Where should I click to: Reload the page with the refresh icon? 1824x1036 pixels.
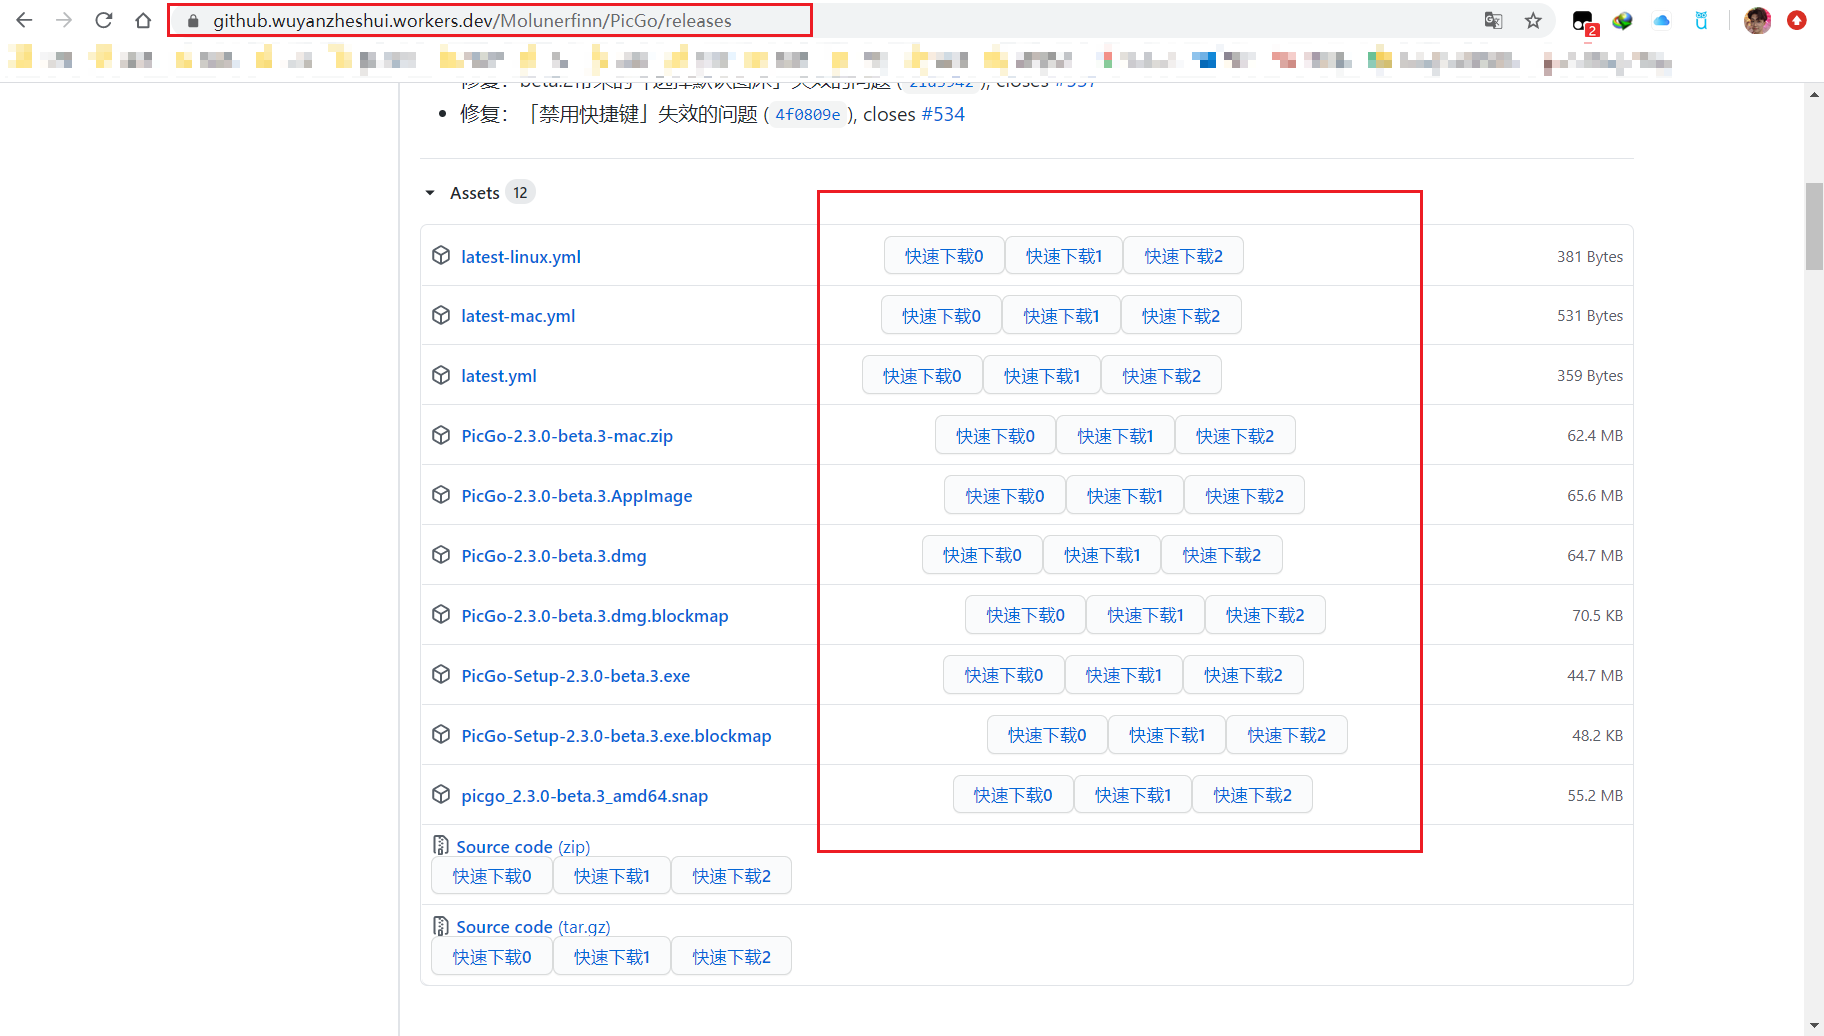point(103,19)
